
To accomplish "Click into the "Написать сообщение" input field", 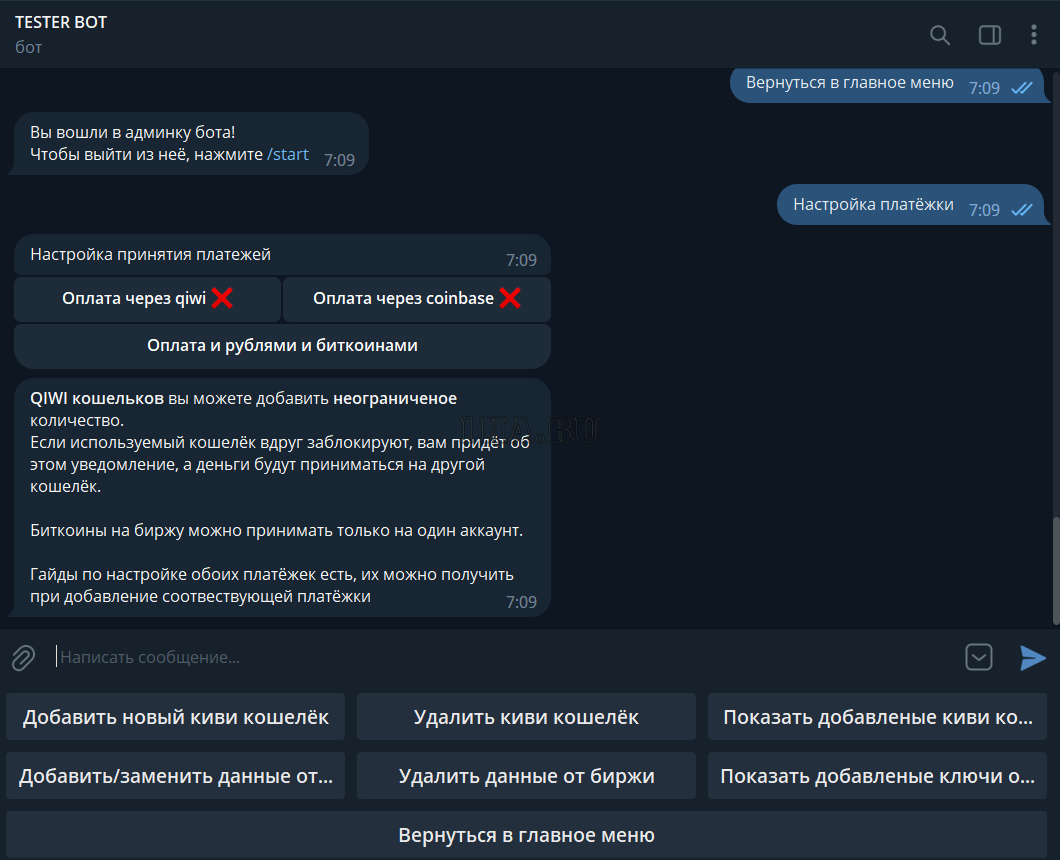I will [x=500, y=657].
